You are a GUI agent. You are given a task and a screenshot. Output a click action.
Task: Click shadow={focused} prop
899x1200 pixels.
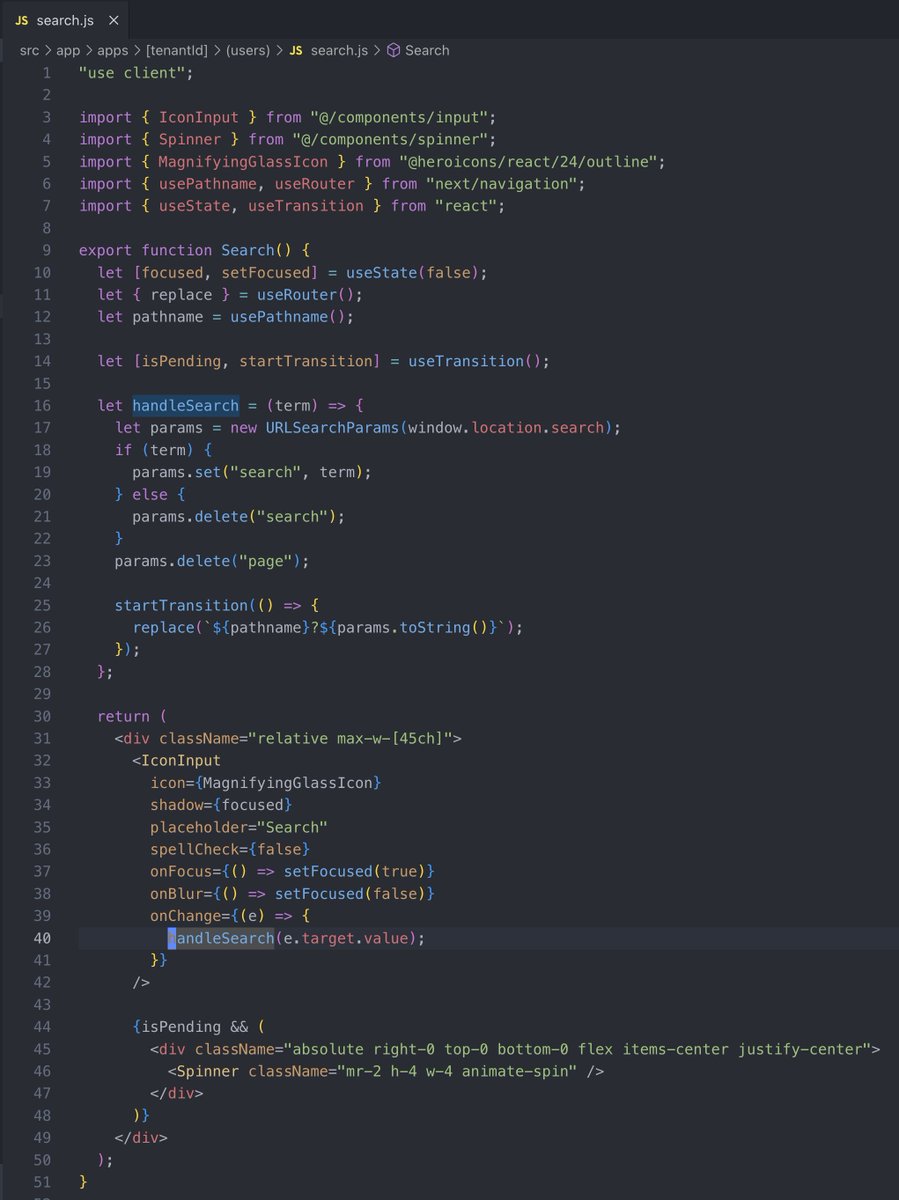click(x=221, y=804)
